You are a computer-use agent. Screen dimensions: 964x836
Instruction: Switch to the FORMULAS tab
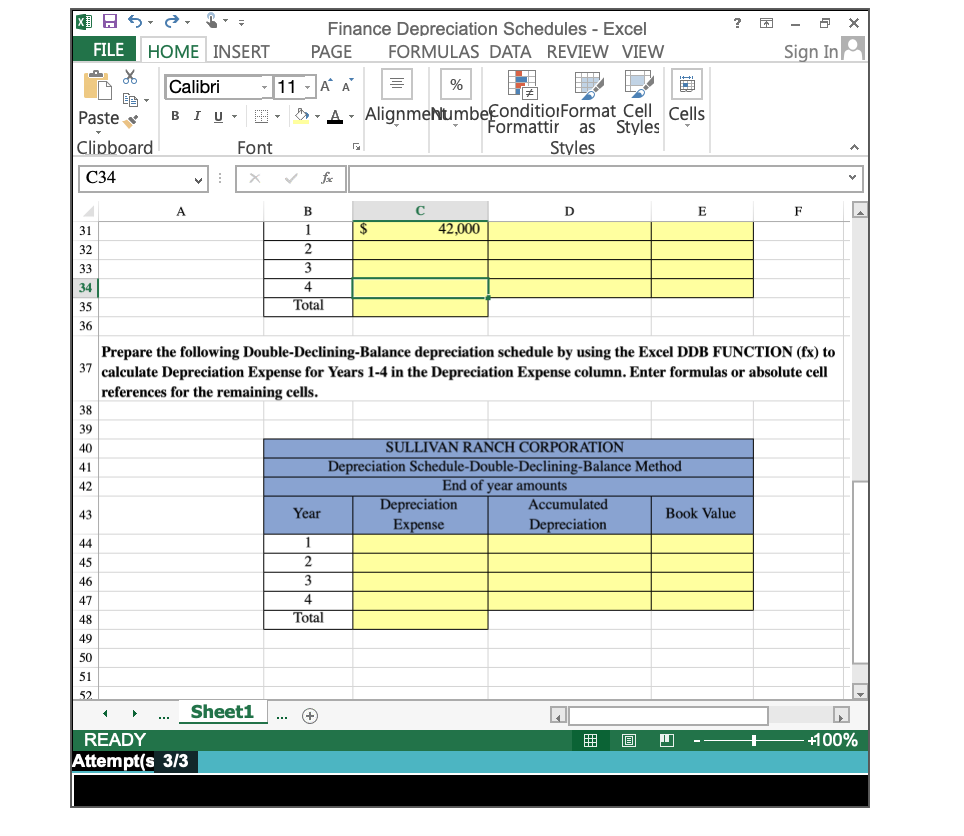[433, 52]
